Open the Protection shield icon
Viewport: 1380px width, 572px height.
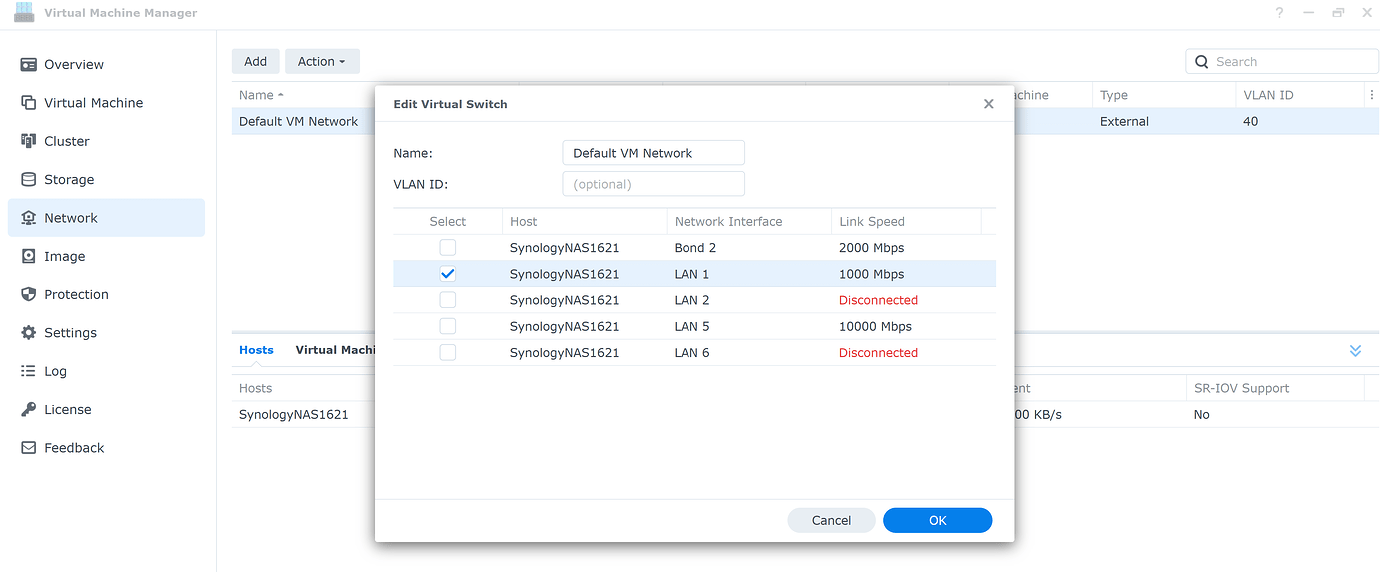point(28,294)
